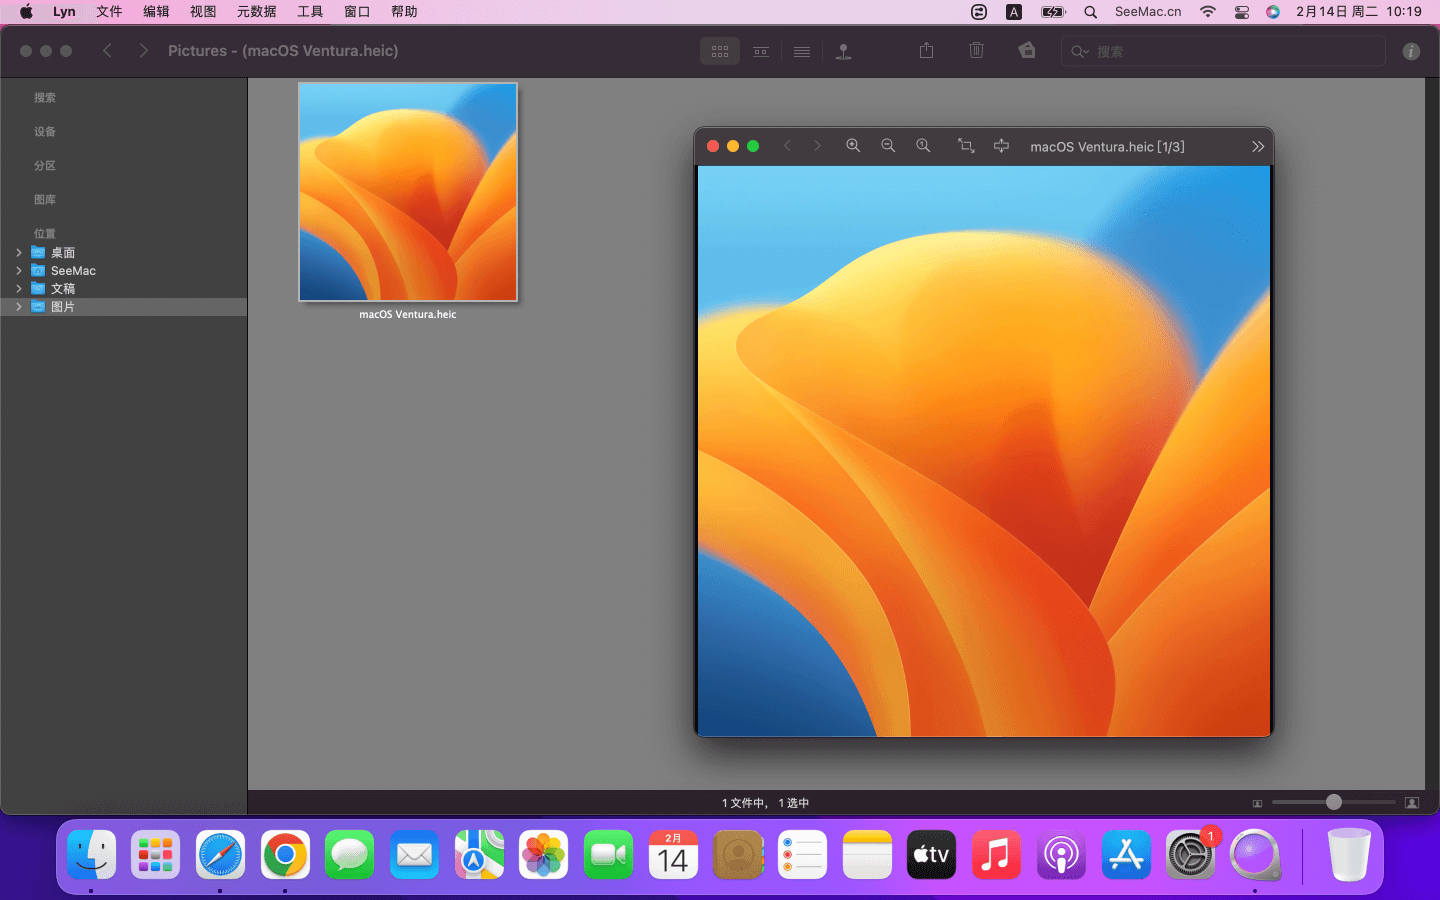
Task: Zoom out on the viewer image
Action: click(x=888, y=146)
